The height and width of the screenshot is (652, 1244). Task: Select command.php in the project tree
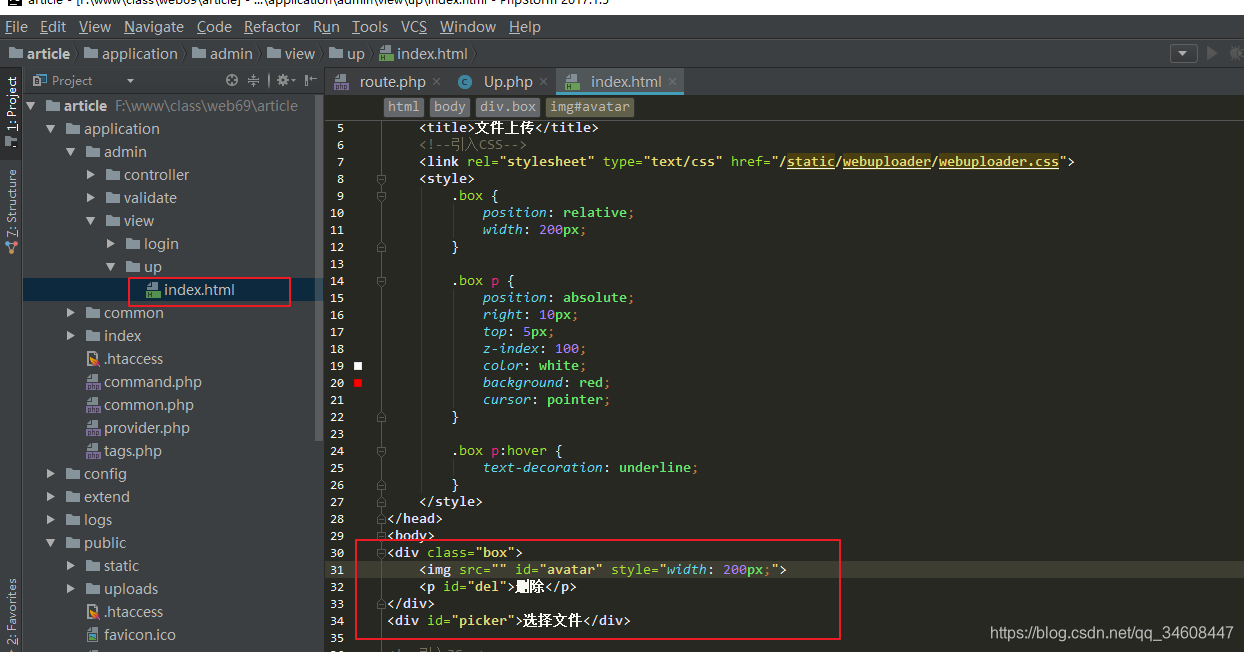[153, 382]
